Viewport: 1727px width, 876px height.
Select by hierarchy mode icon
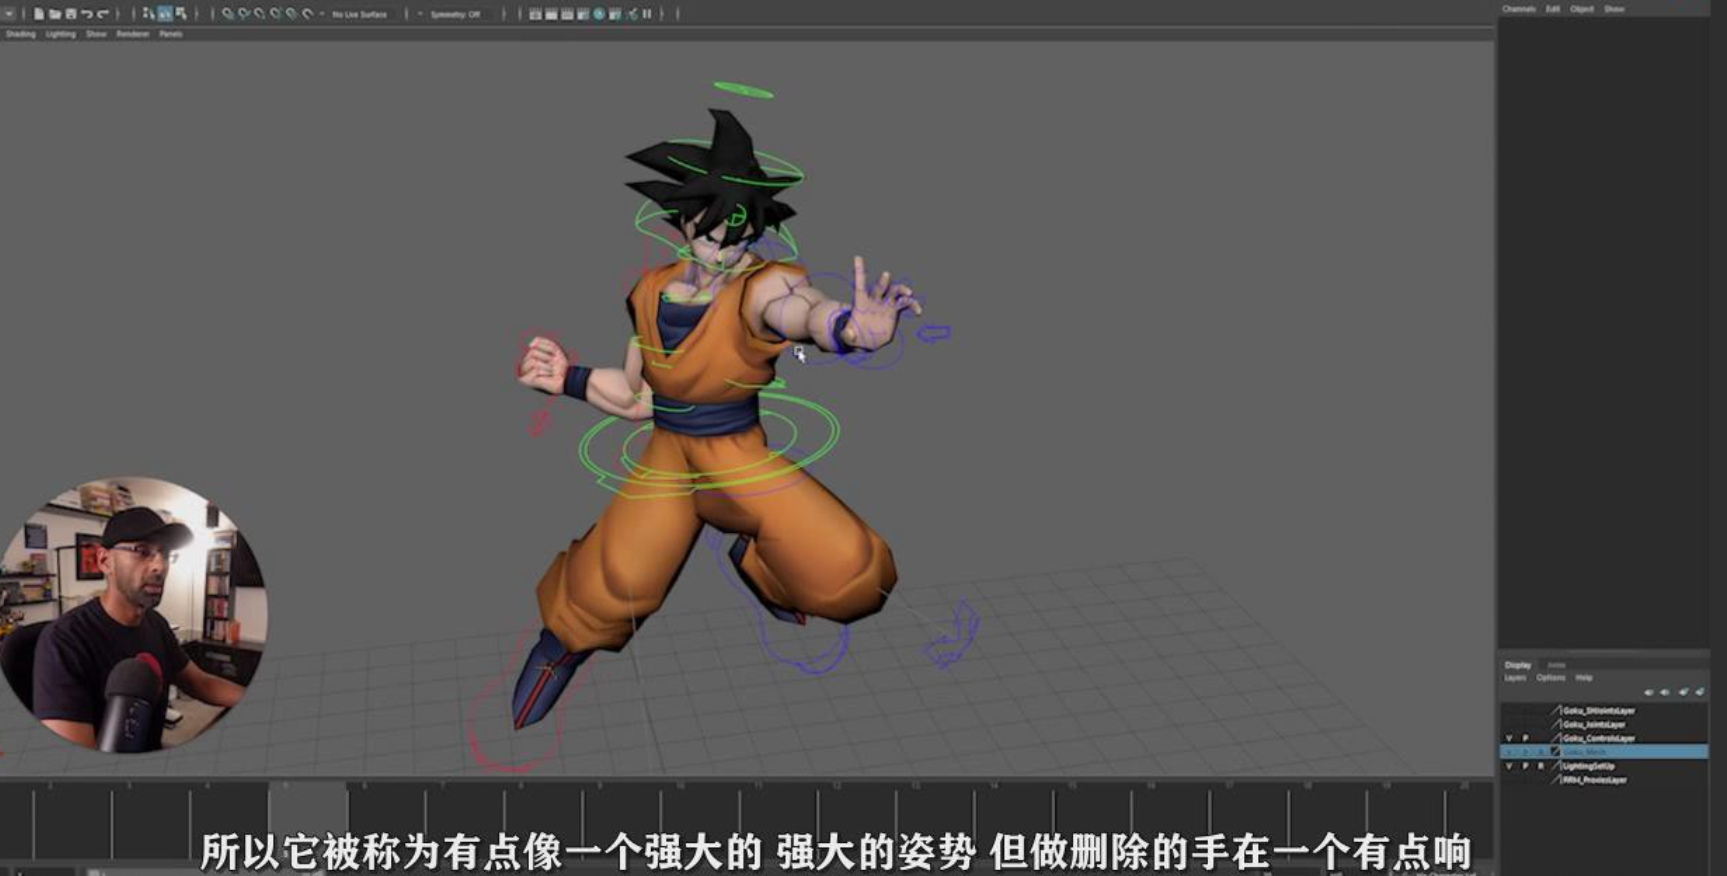pyautogui.click(x=149, y=14)
